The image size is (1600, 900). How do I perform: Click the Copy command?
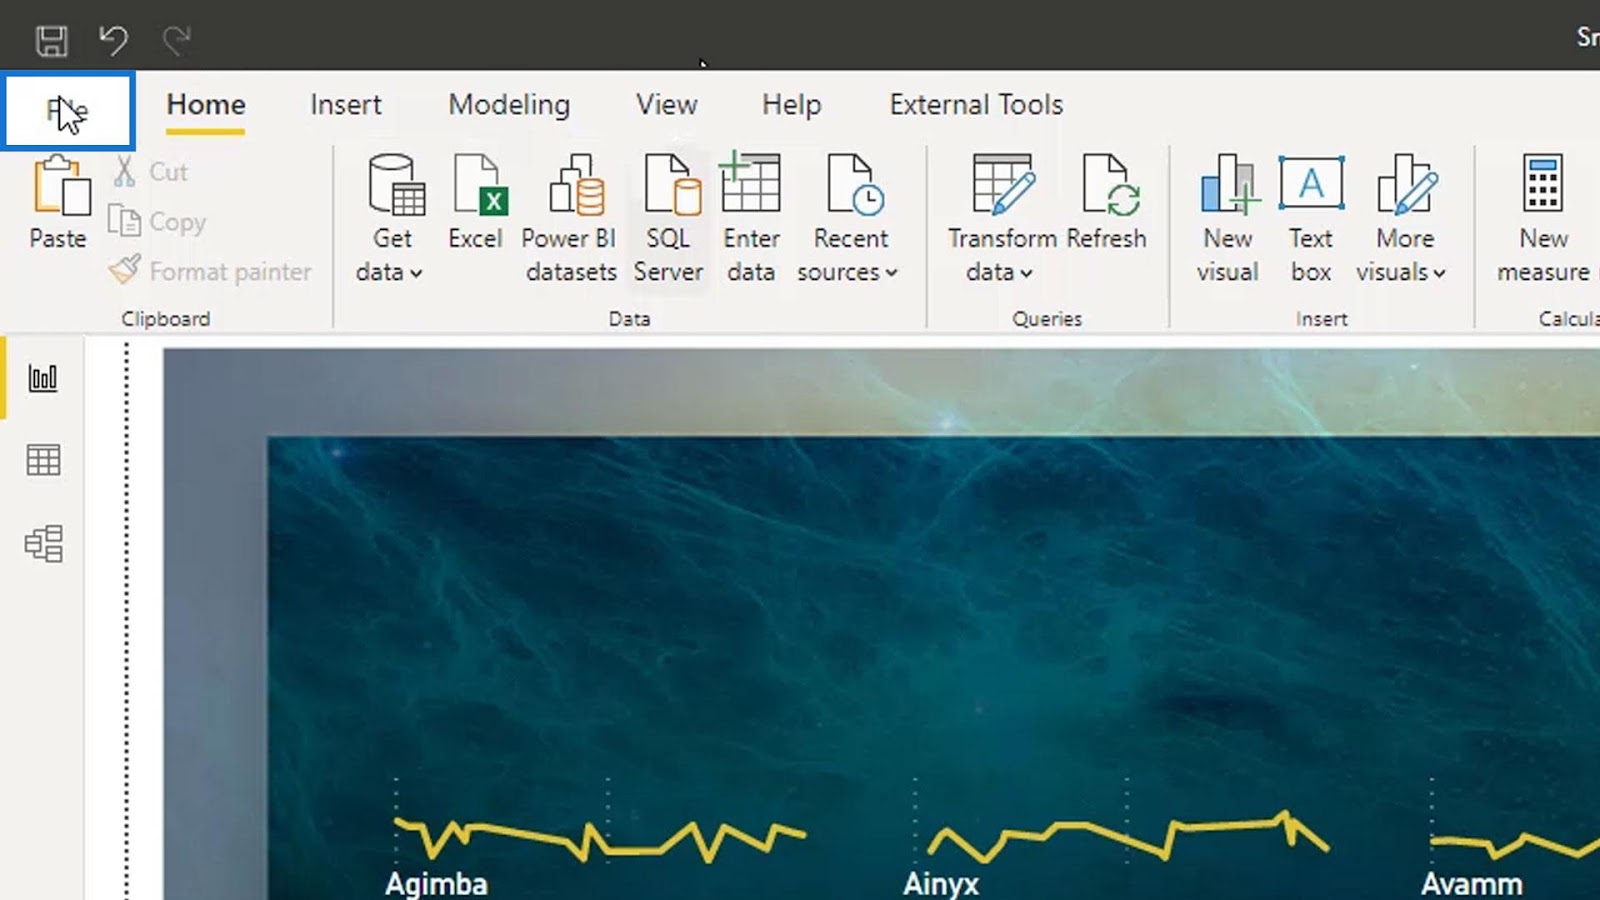click(x=158, y=222)
